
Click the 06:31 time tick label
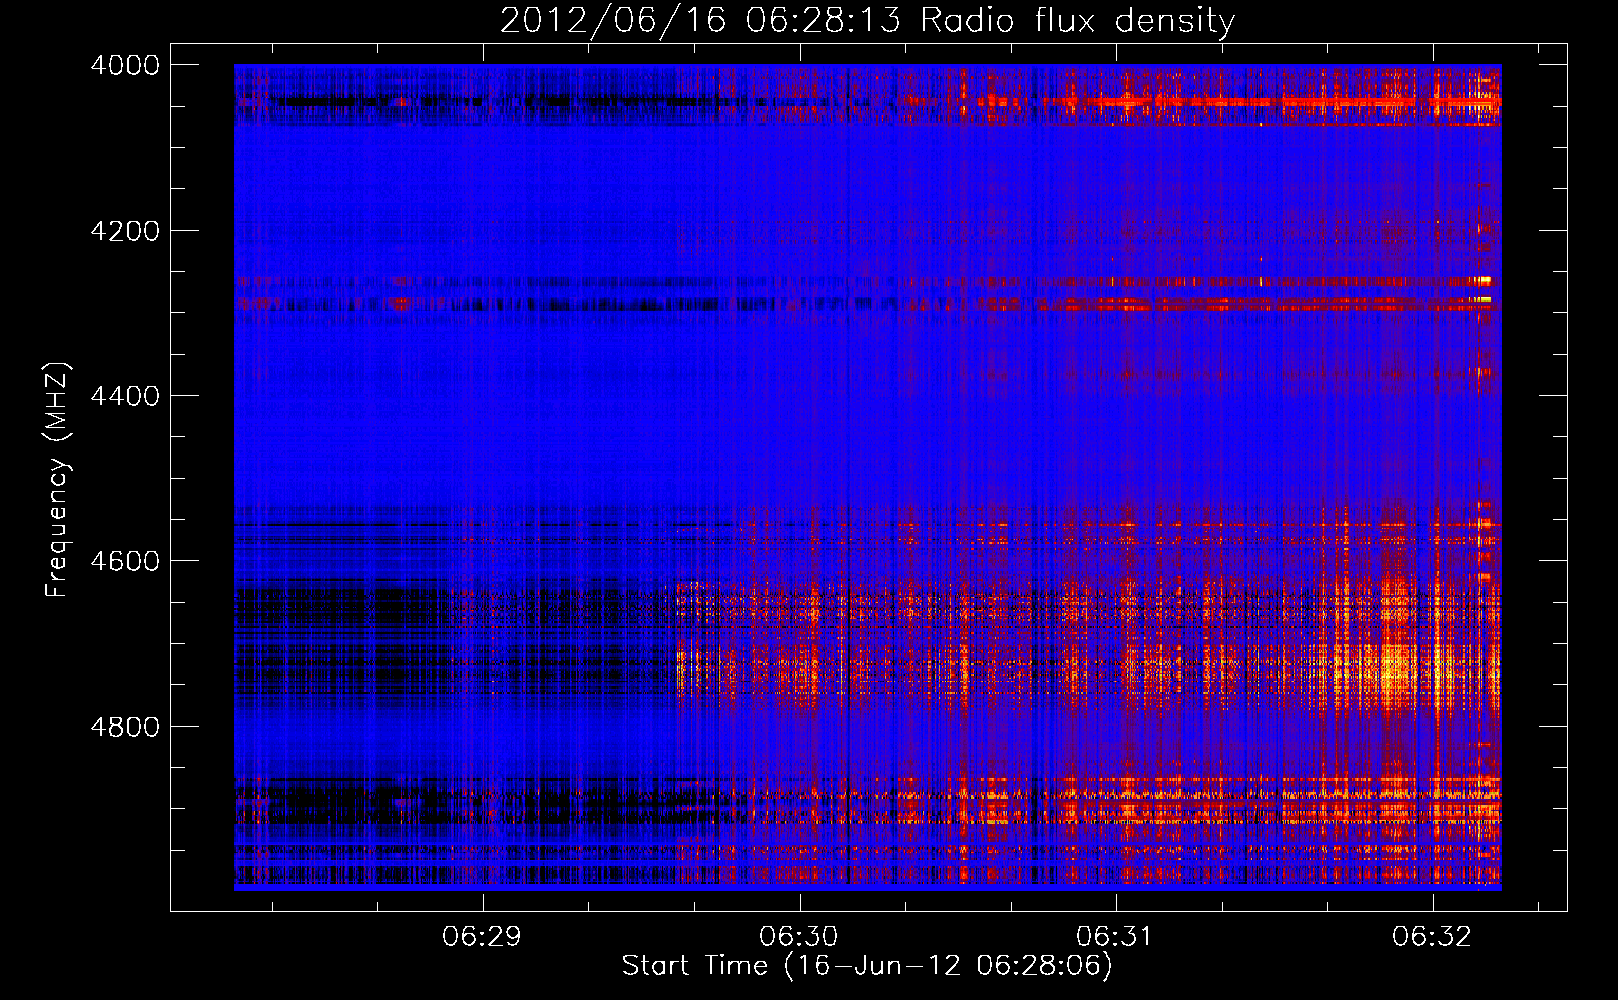1115,937
